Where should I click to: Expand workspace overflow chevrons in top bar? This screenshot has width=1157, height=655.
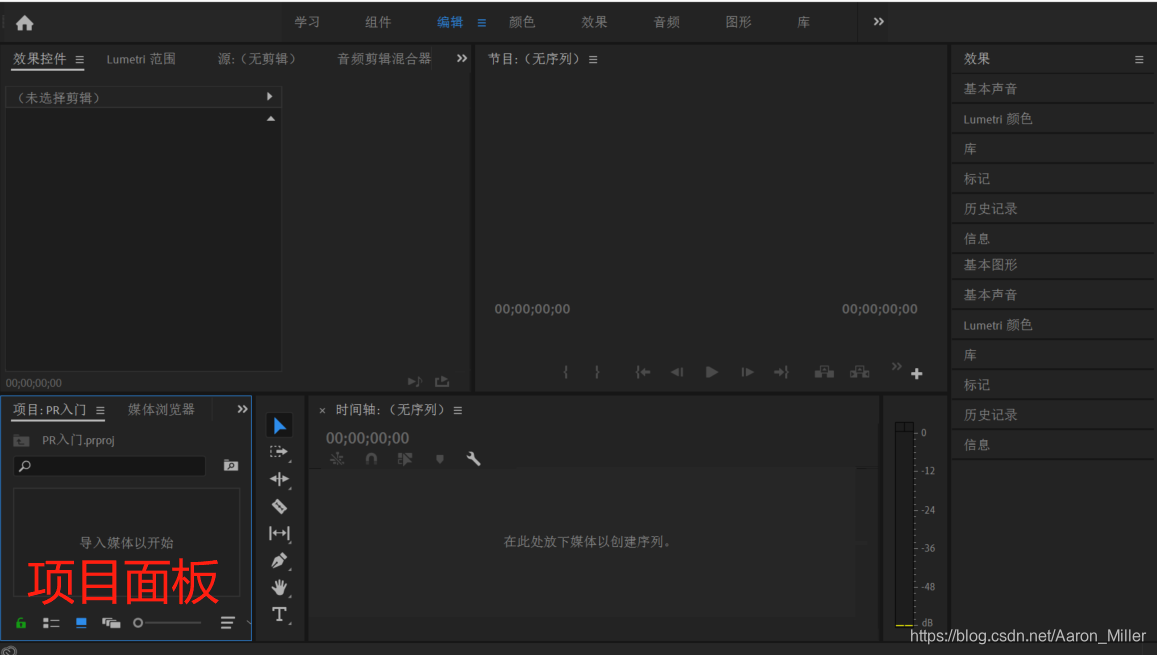878,22
